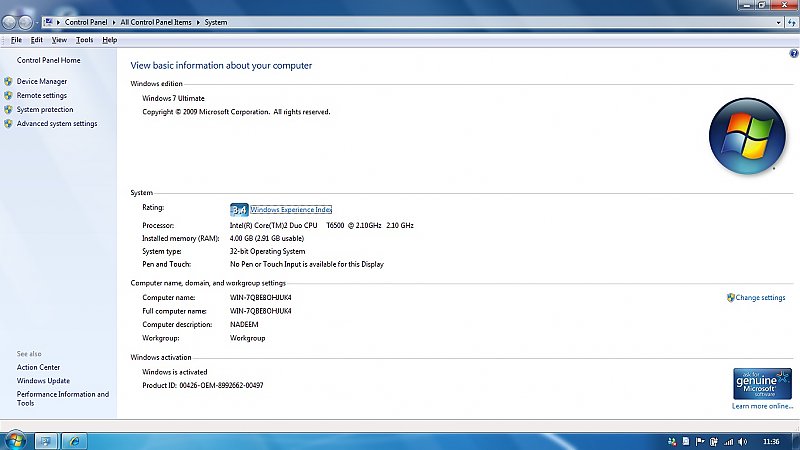Click the shield icon next to Change settings
The height and width of the screenshot is (450, 800).
pos(731,297)
